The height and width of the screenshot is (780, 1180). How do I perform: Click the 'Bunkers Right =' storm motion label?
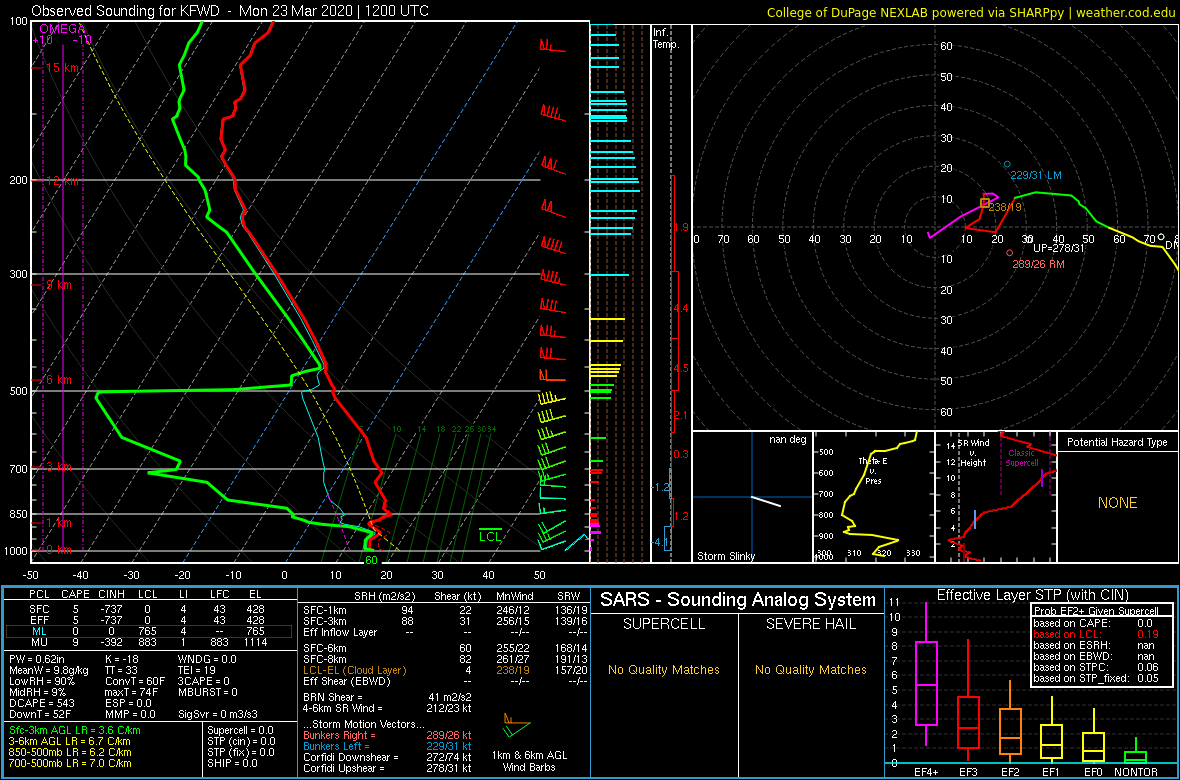pos(339,734)
